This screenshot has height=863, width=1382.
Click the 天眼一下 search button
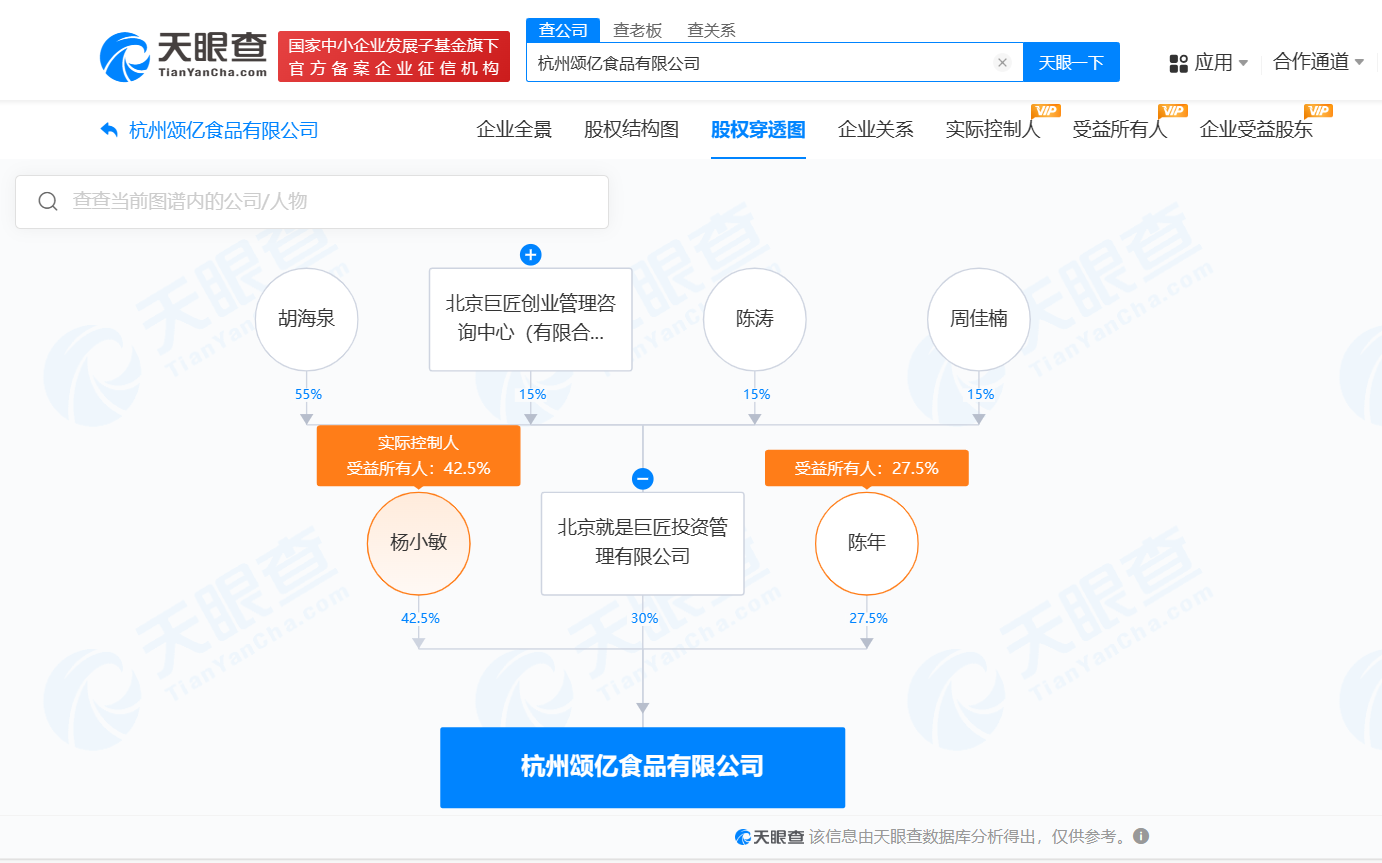(1071, 62)
